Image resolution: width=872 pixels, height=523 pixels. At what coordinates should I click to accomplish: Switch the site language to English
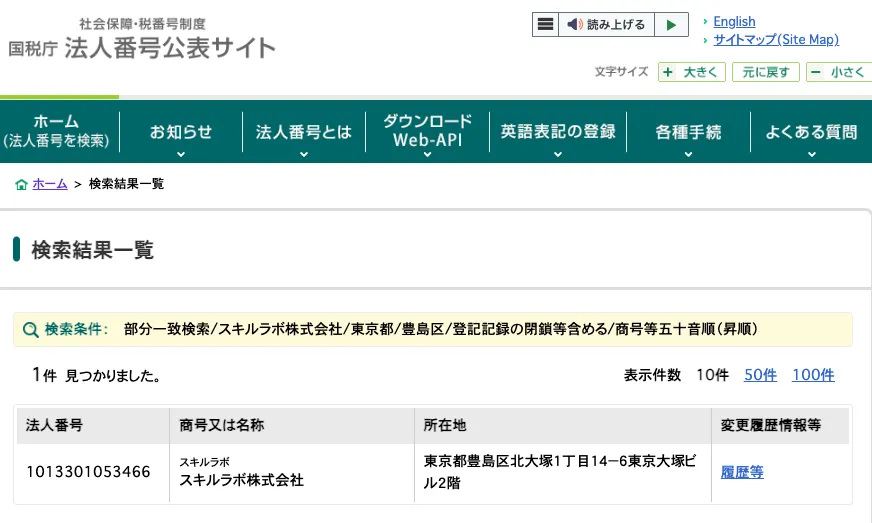[734, 22]
